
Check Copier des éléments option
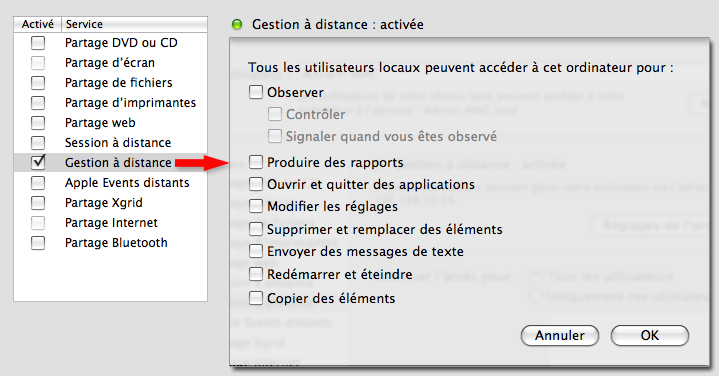coord(256,298)
